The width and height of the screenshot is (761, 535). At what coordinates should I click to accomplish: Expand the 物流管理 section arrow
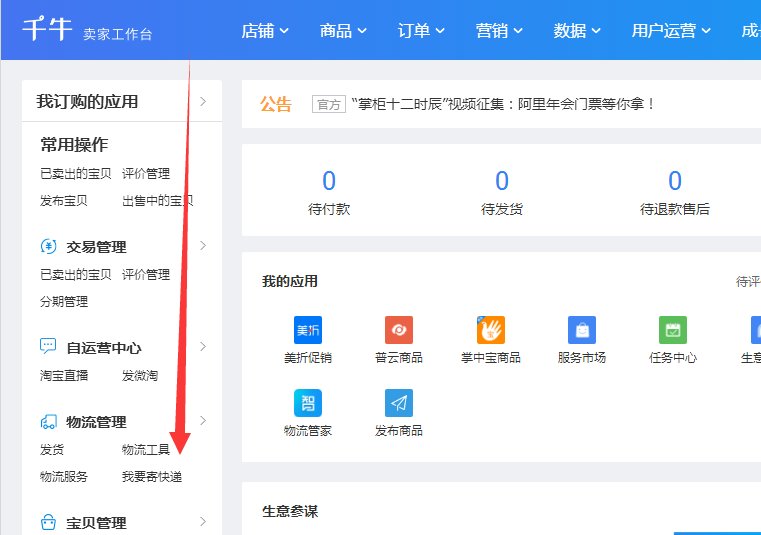click(203, 421)
